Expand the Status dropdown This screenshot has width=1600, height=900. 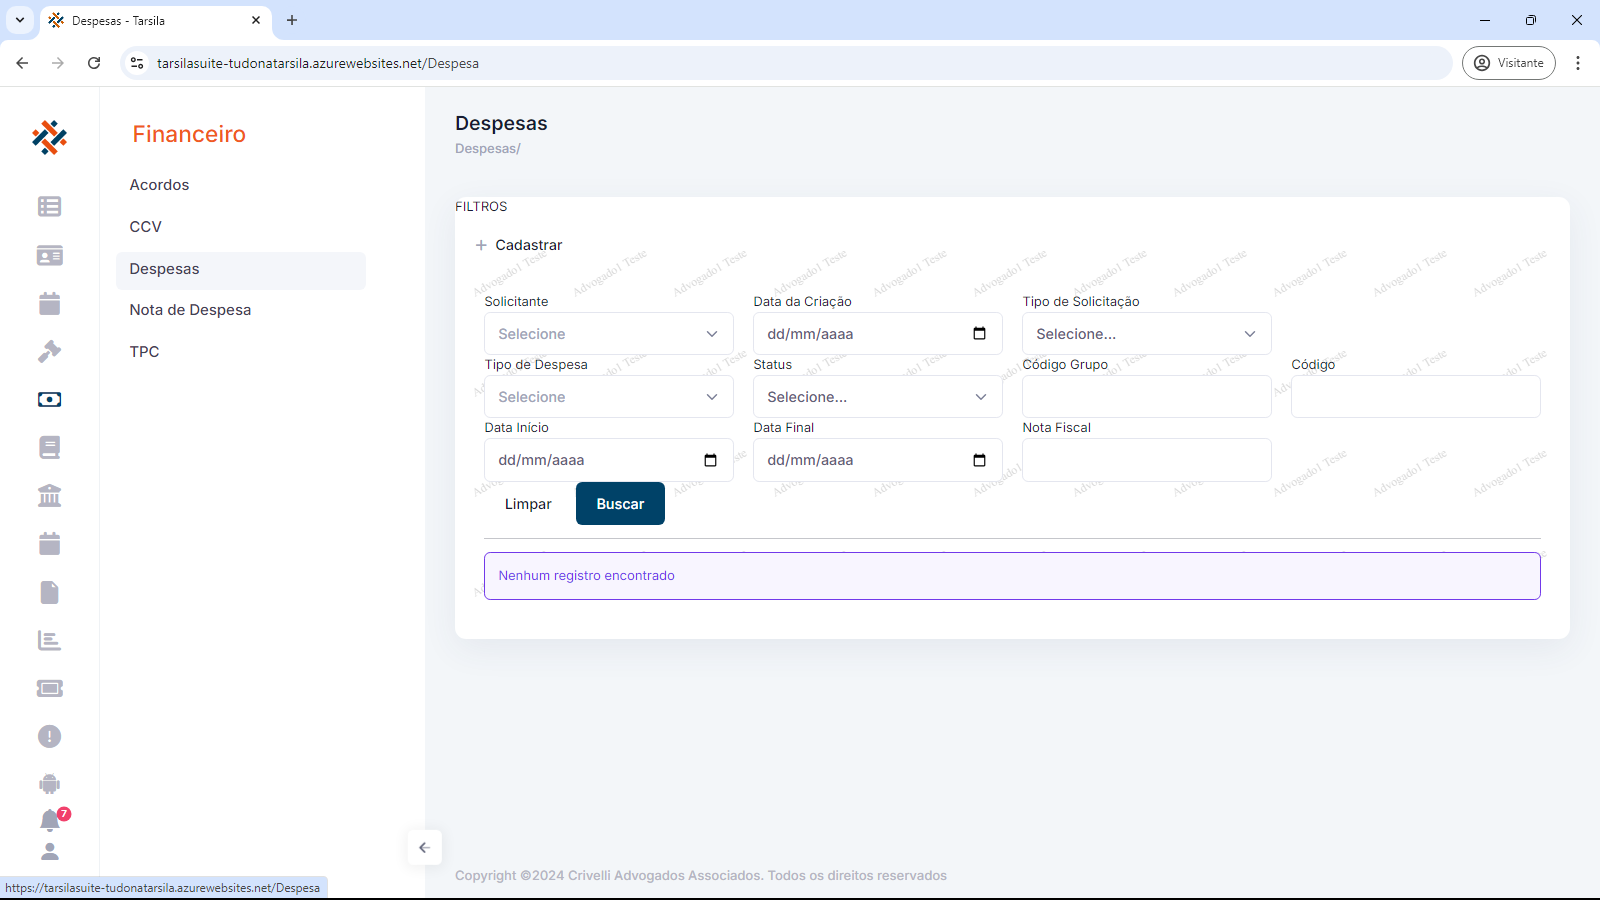(877, 397)
